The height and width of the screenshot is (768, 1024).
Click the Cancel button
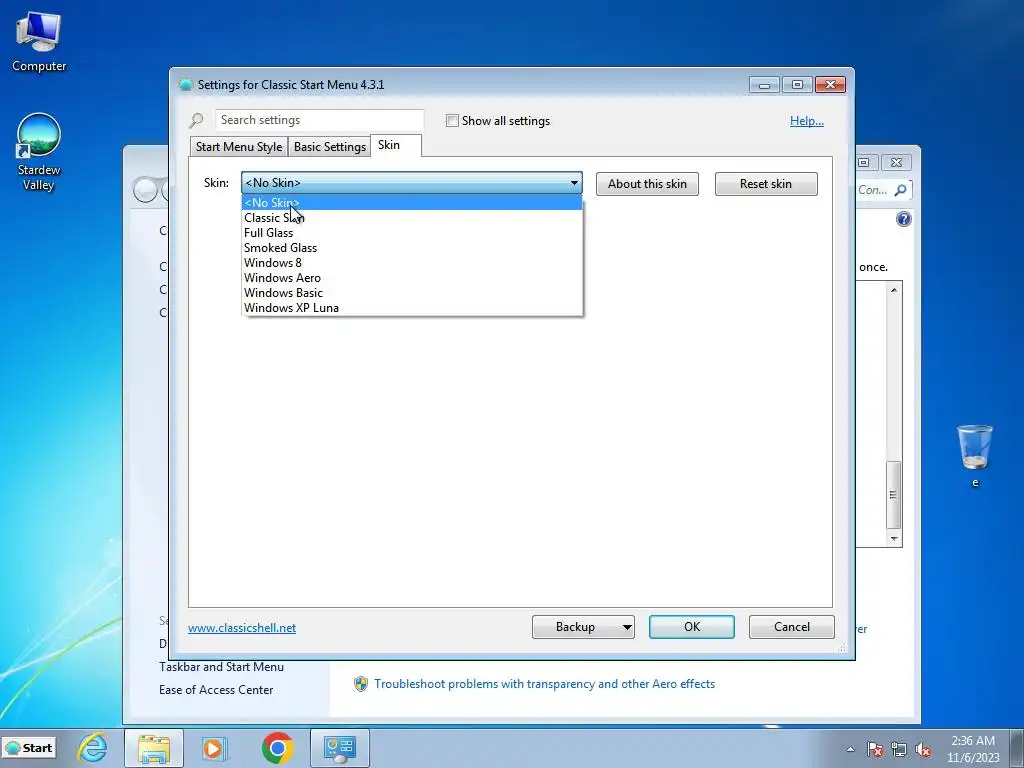coord(792,627)
